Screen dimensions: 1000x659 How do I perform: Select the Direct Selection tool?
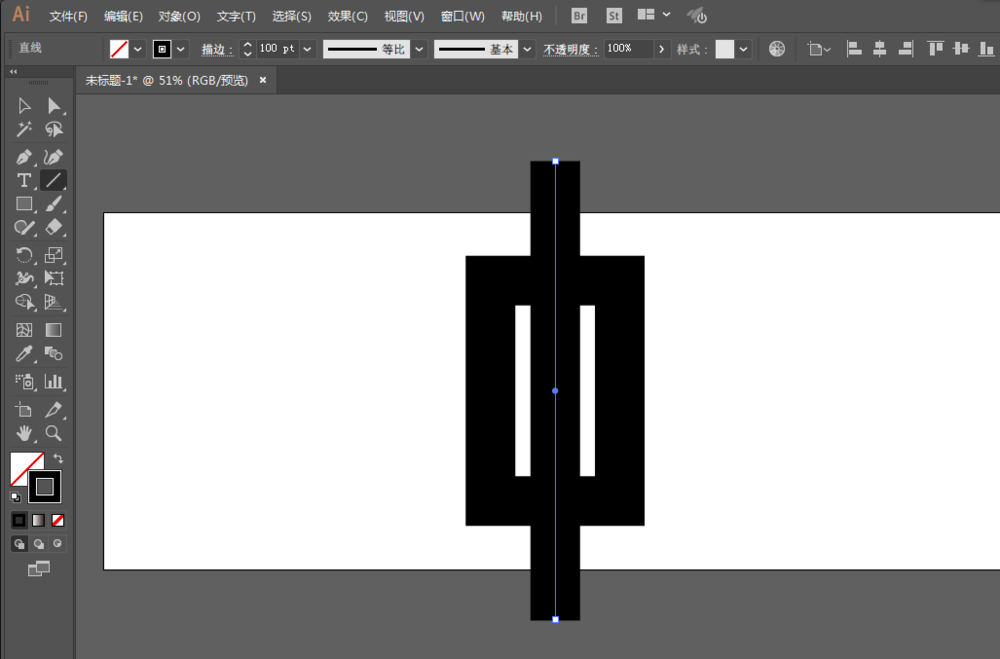coord(54,105)
